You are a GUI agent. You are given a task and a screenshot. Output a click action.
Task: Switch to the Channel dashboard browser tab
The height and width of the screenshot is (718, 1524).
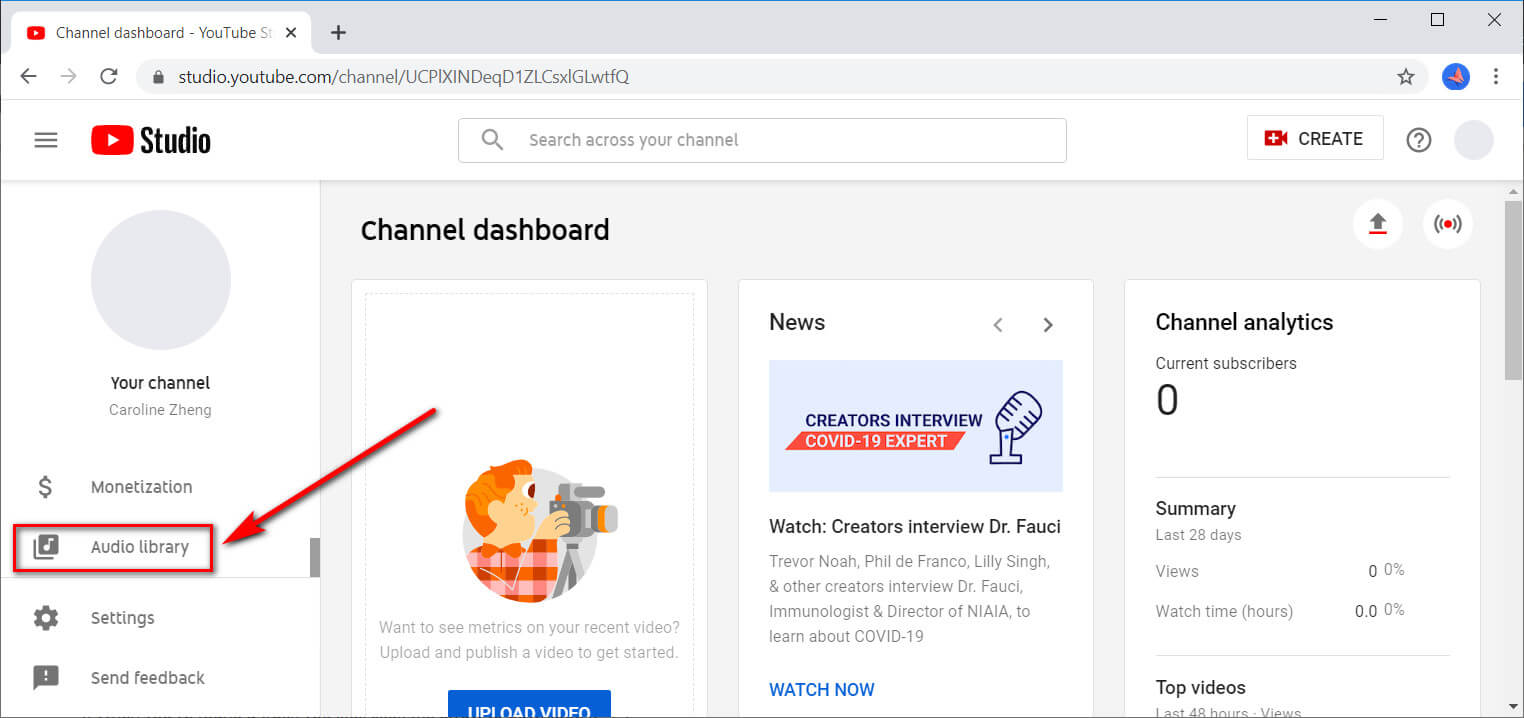pos(150,32)
